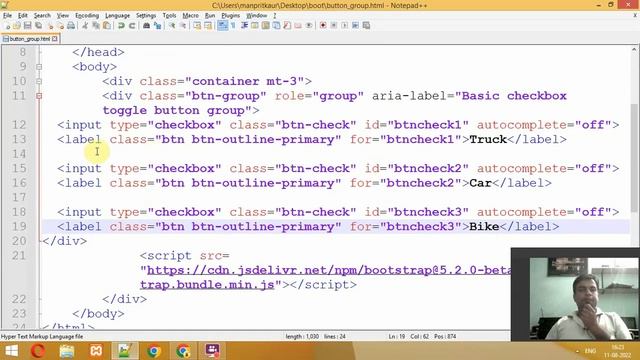The image size is (640, 360).
Task: Open the Tools menu
Action: 169,16
